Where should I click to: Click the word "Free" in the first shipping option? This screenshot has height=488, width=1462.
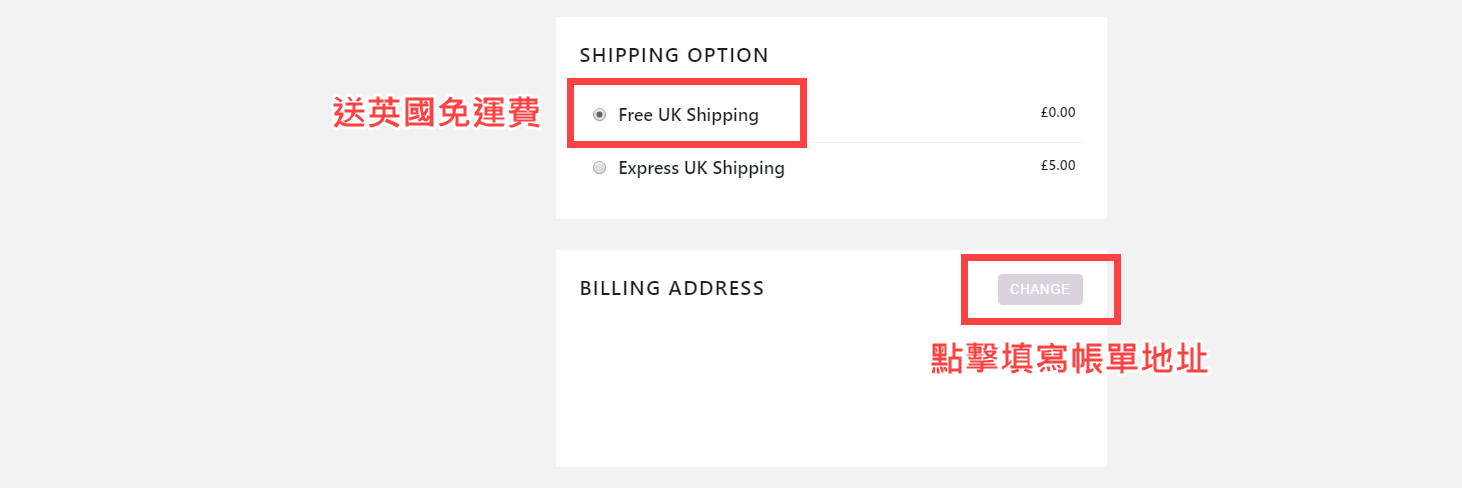(x=635, y=115)
